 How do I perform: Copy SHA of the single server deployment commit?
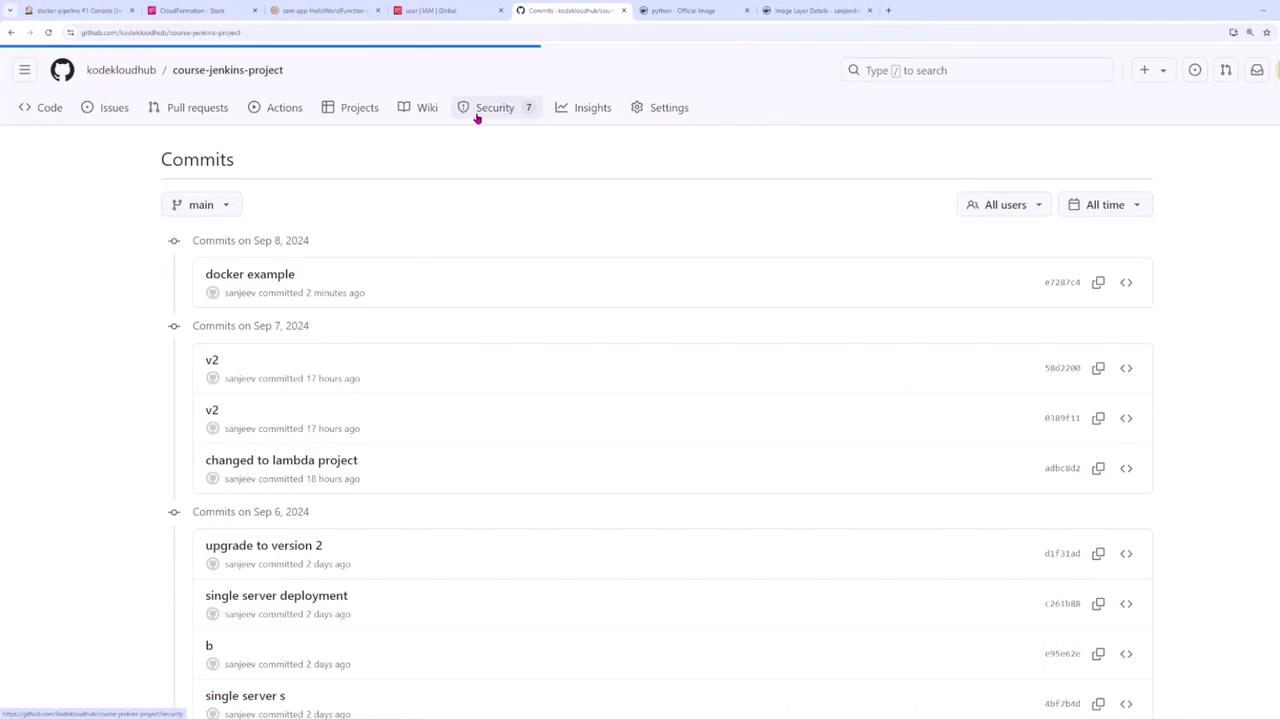(x=1098, y=604)
